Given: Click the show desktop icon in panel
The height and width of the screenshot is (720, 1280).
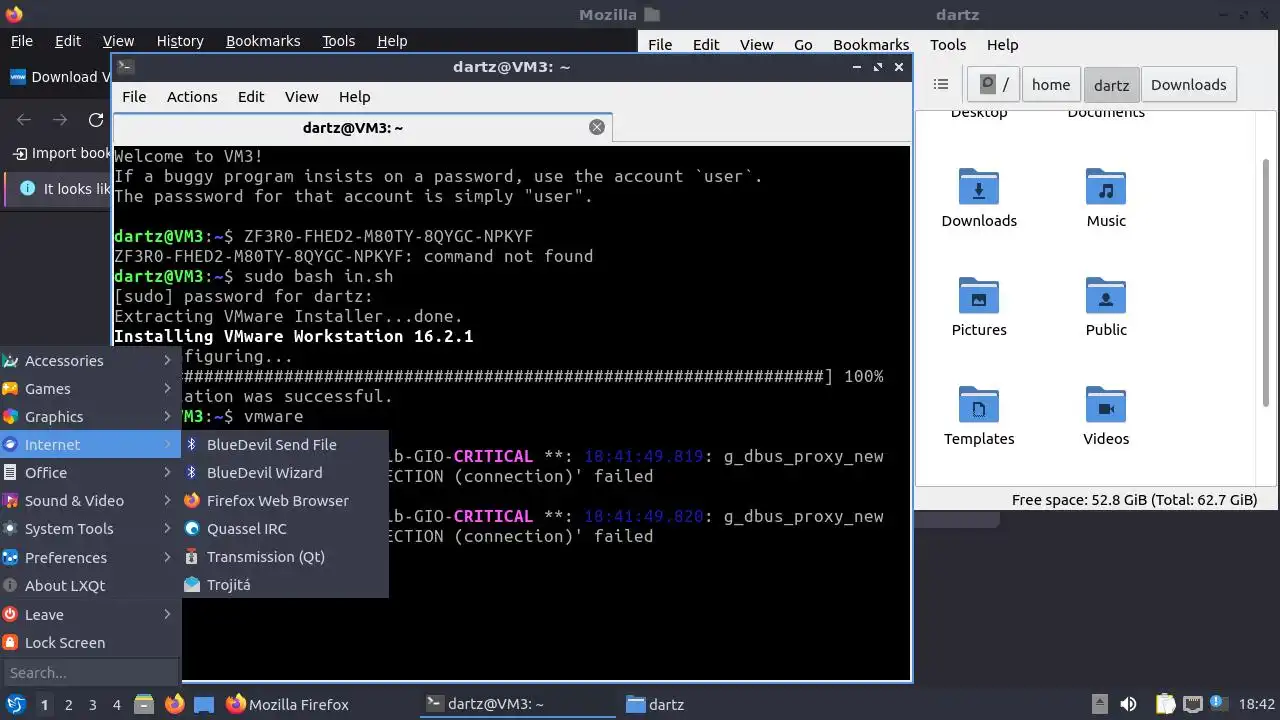Looking at the screenshot, I should pos(204,704).
